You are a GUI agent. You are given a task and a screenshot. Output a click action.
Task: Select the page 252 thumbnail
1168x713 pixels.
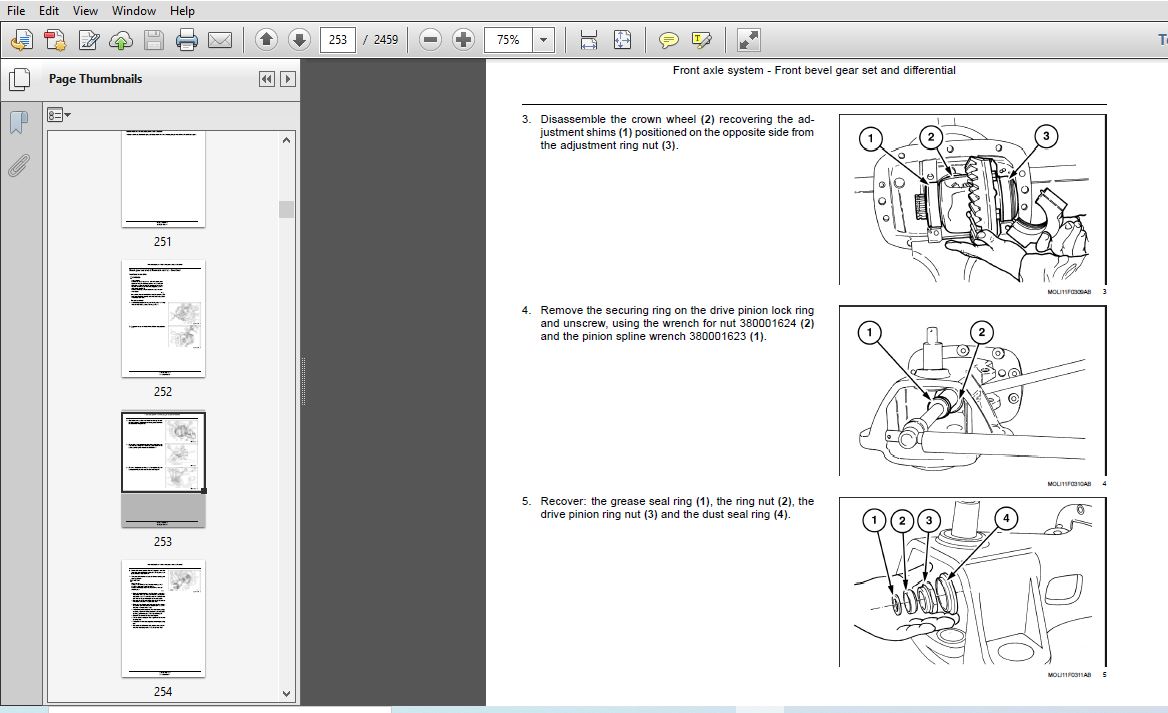coord(163,319)
